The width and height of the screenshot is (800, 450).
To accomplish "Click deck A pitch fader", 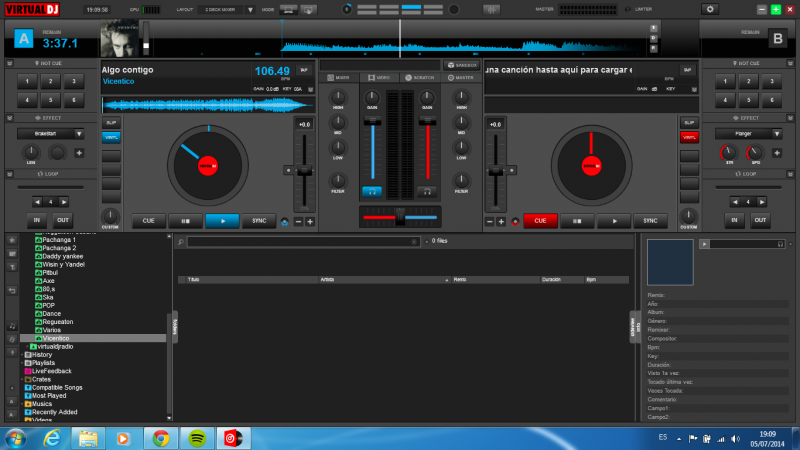I will [304, 171].
